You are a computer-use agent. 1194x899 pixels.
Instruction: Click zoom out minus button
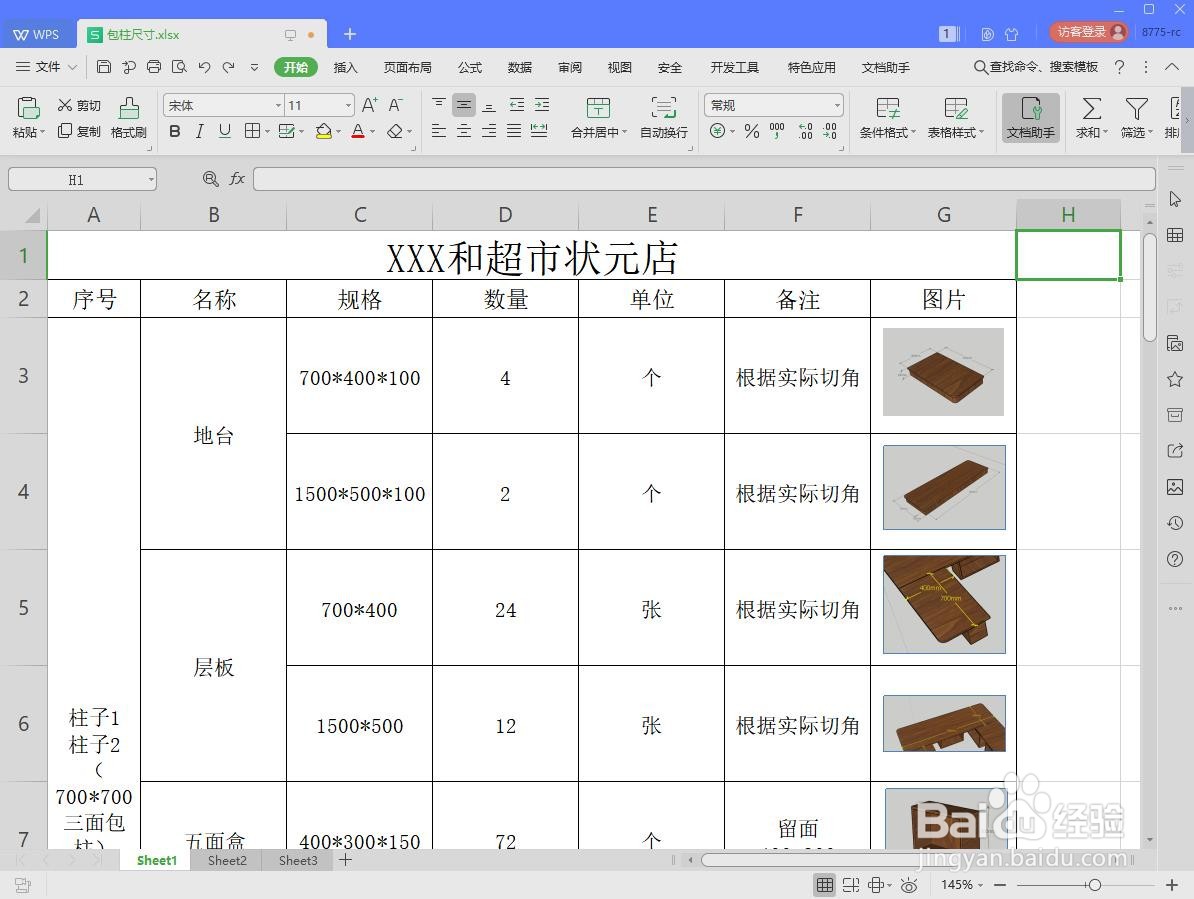point(1001,885)
